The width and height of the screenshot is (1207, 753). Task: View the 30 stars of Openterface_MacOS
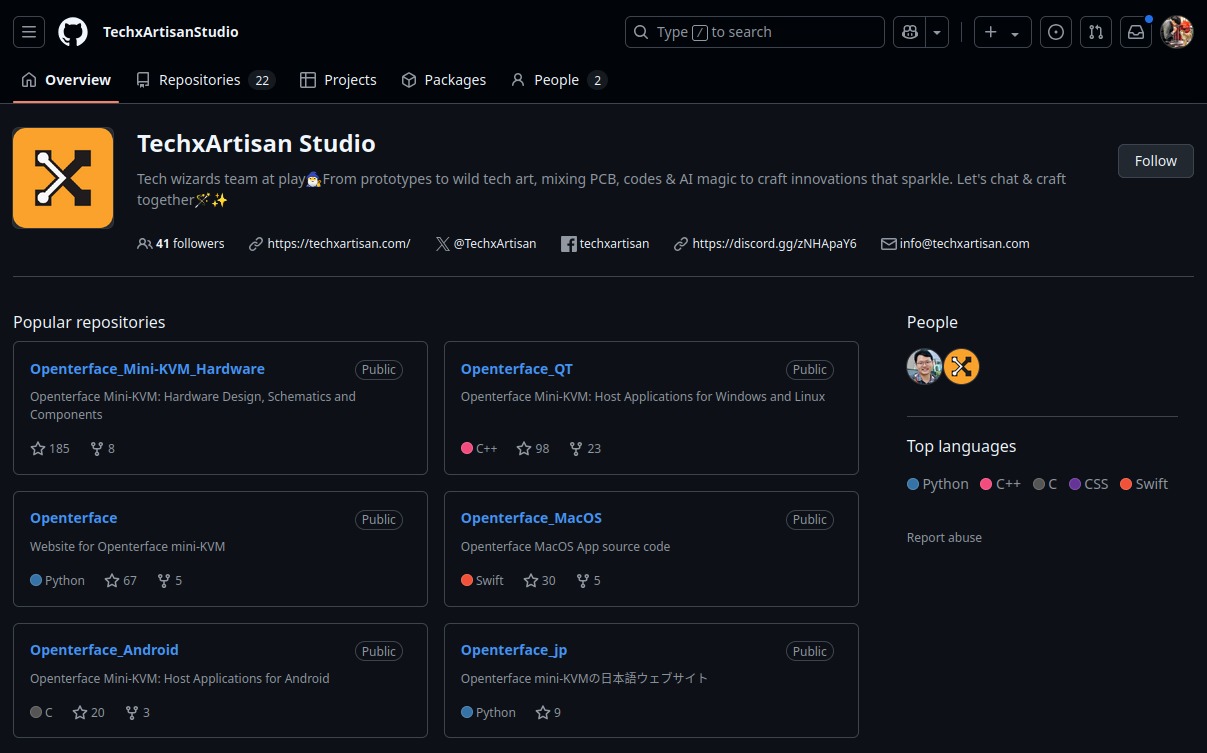coord(540,581)
